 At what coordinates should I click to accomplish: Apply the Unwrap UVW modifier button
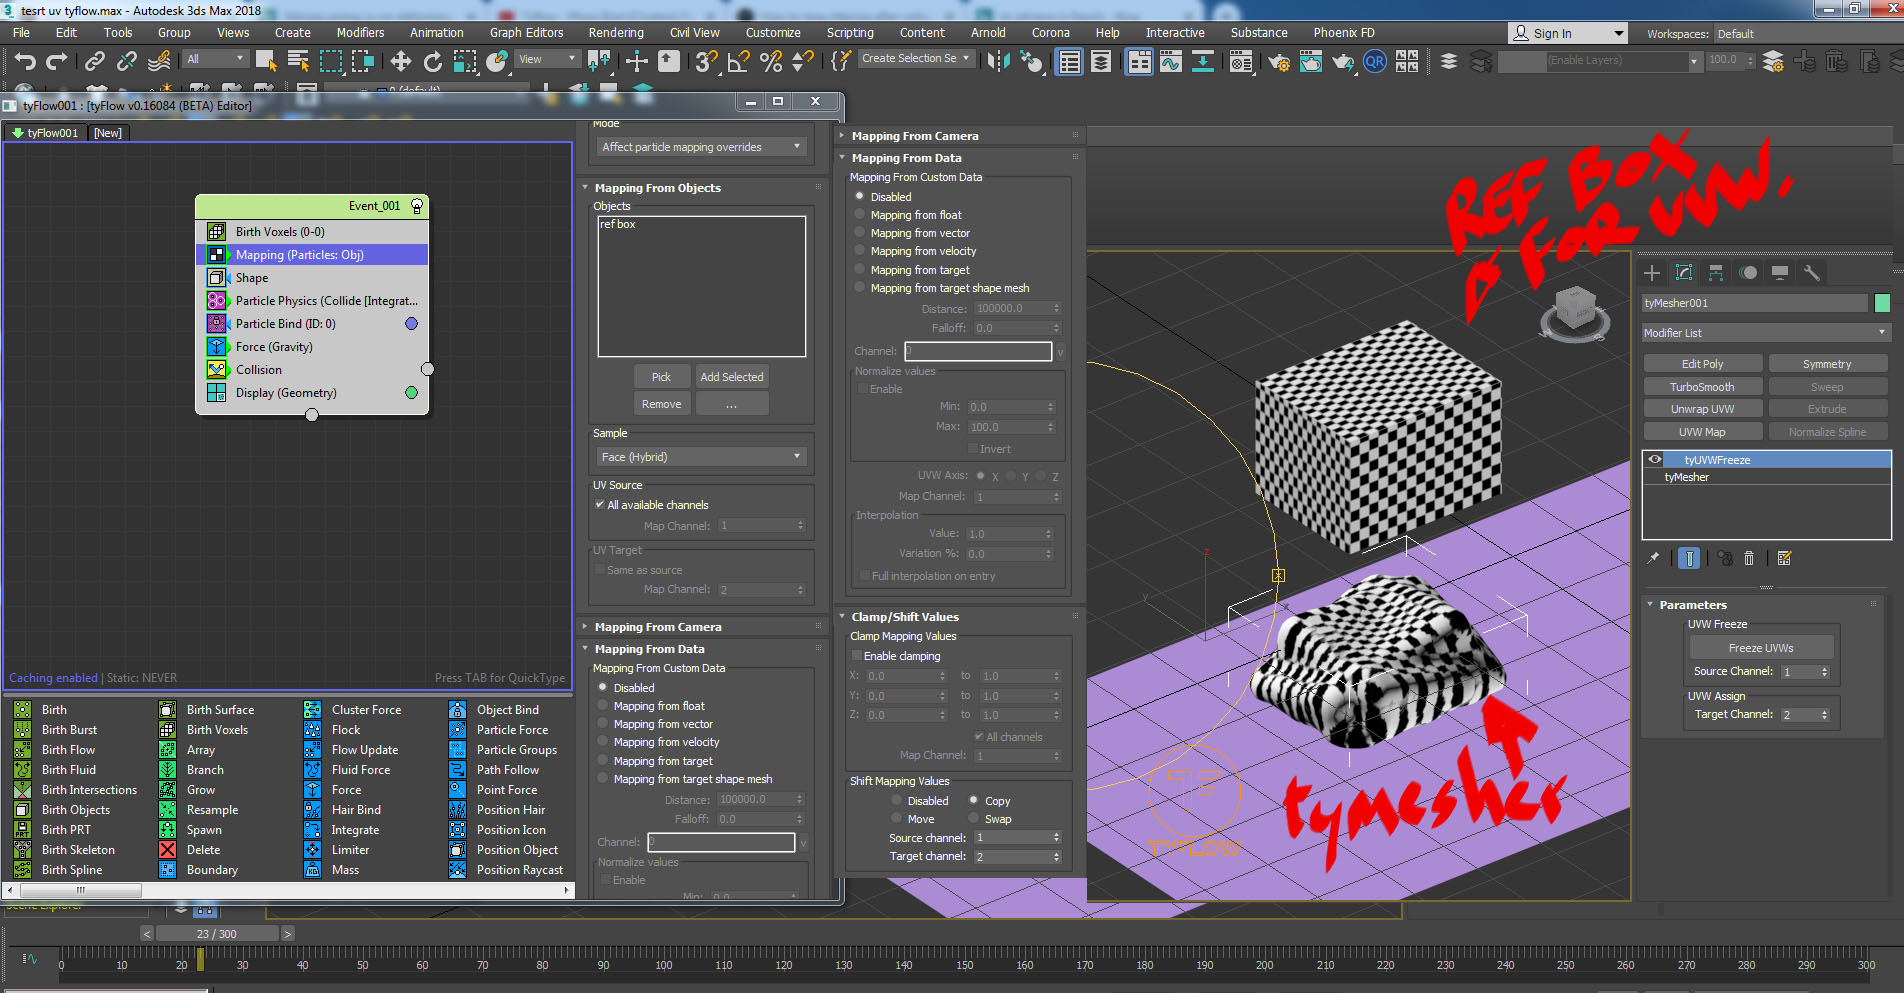click(x=1702, y=409)
